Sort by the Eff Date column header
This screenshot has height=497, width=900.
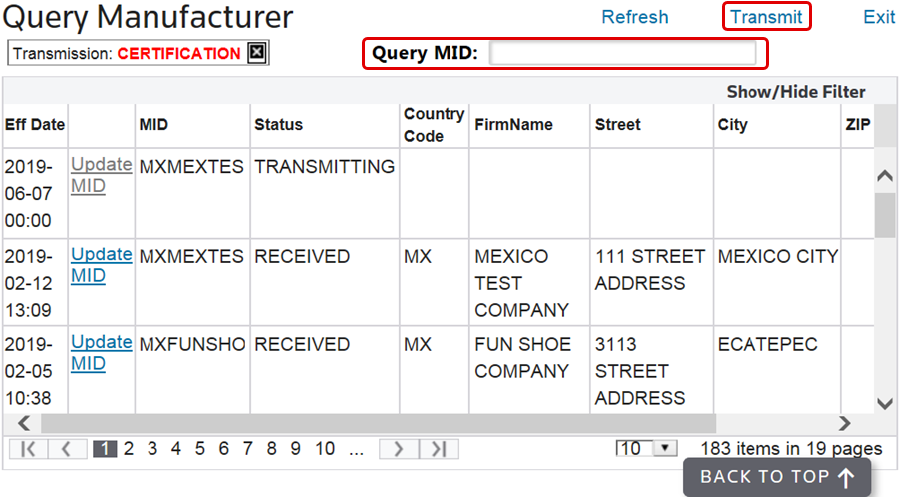tap(35, 125)
